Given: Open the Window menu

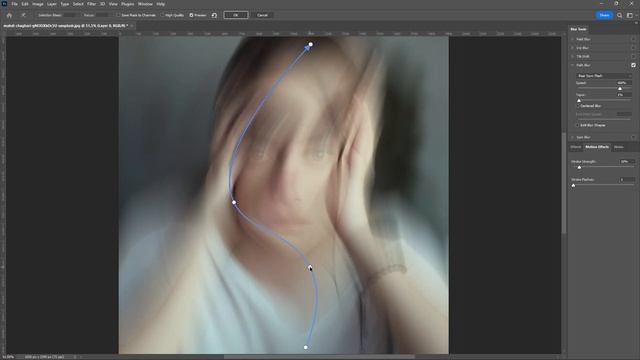Looking at the screenshot, I should click(145, 4).
